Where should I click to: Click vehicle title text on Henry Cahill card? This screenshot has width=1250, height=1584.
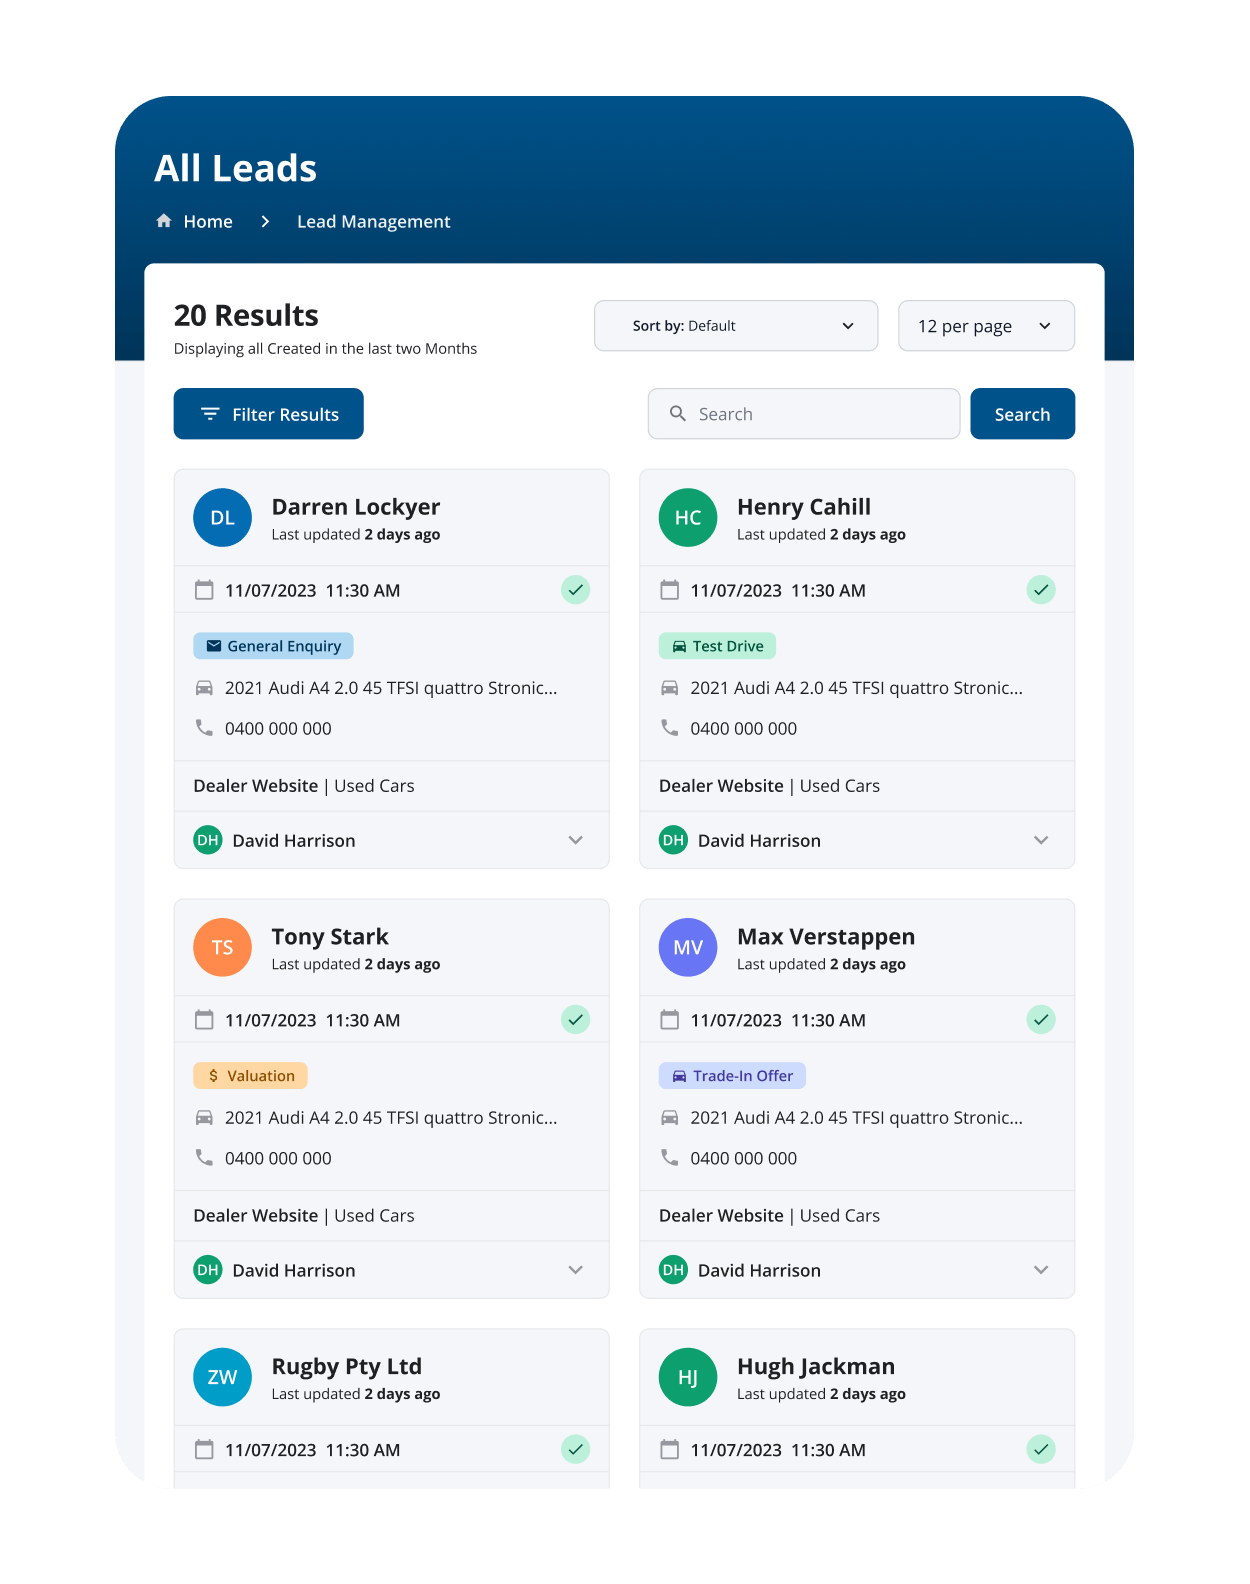(x=857, y=688)
